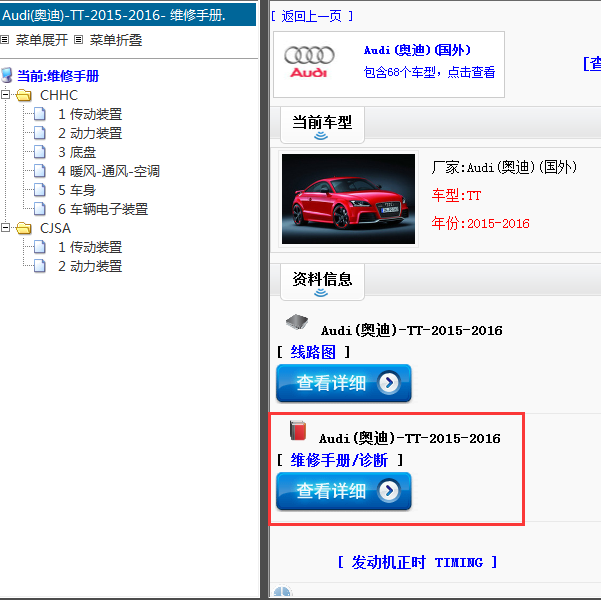Click arrow icon under 资料信息 heading
This screenshot has width=601, height=600.
point(321,293)
